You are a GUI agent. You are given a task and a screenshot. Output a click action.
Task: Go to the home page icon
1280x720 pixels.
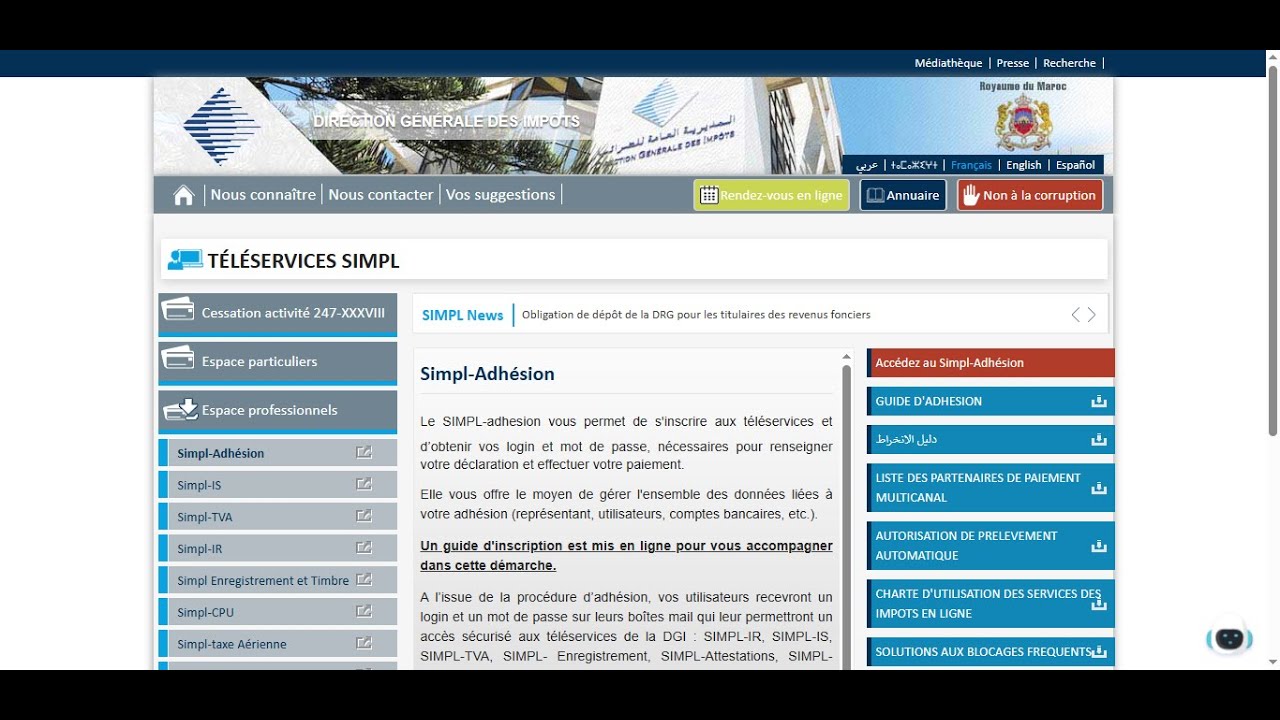[184, 195]
